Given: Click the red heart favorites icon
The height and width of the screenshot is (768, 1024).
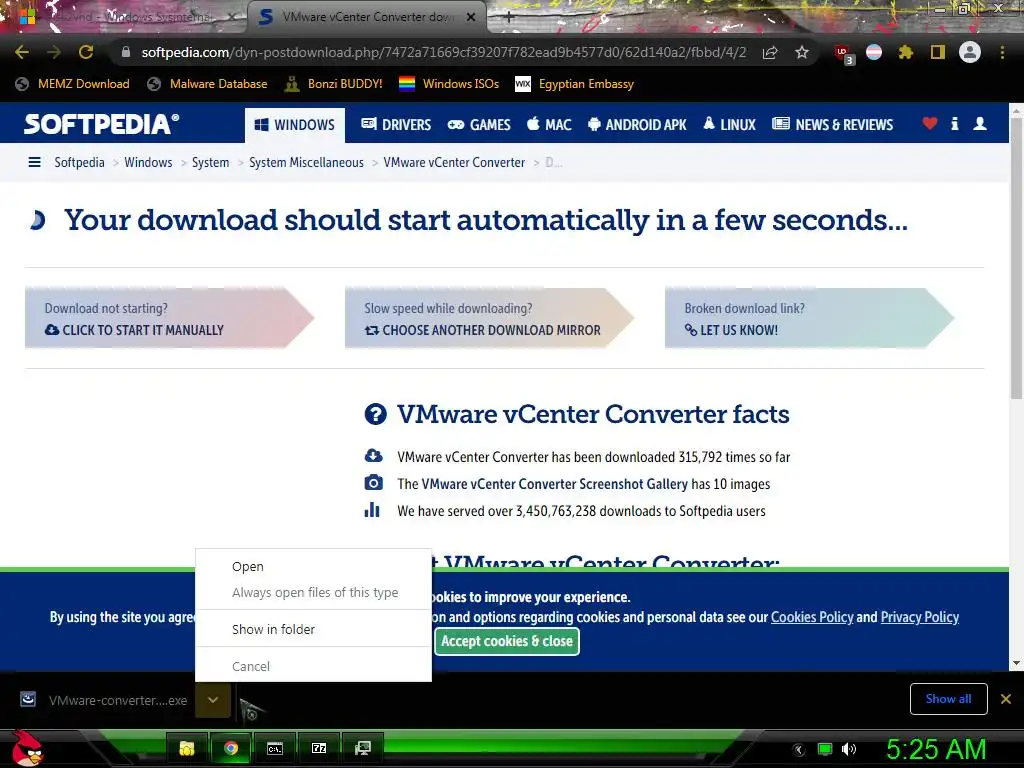Looking at the screenshot, I should pyautogui.click(x=930, y=123).
